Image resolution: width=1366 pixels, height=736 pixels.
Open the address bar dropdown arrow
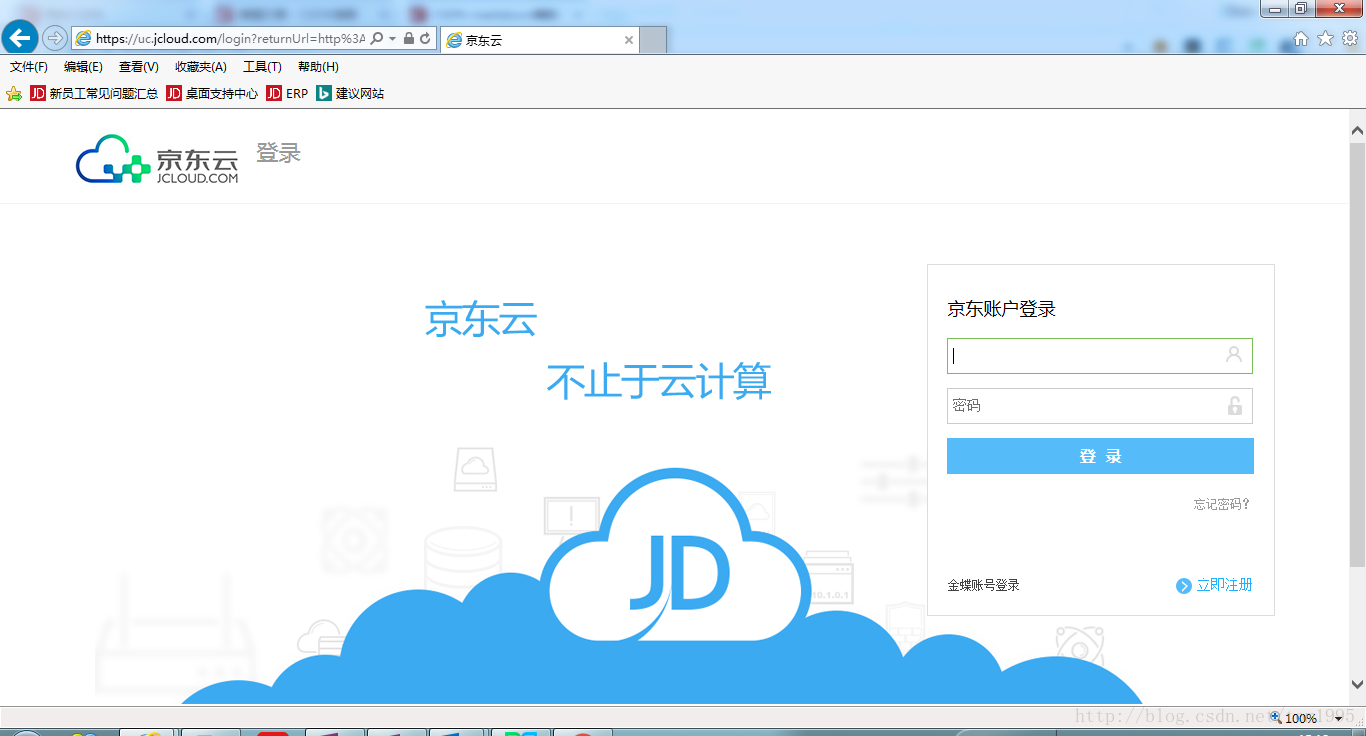pos(393,38)
